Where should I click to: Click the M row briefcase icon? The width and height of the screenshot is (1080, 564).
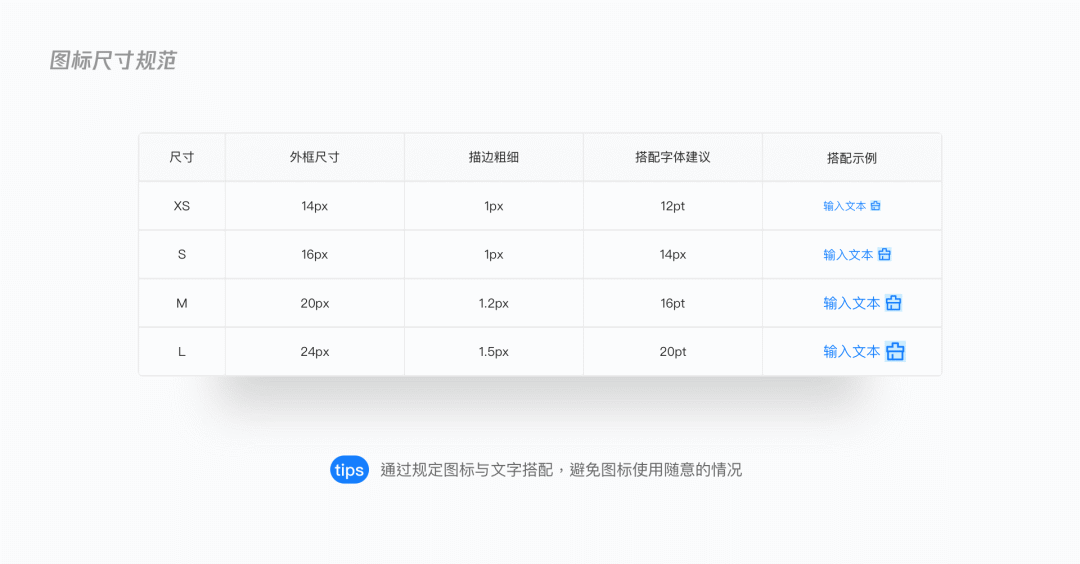(893, 303)
